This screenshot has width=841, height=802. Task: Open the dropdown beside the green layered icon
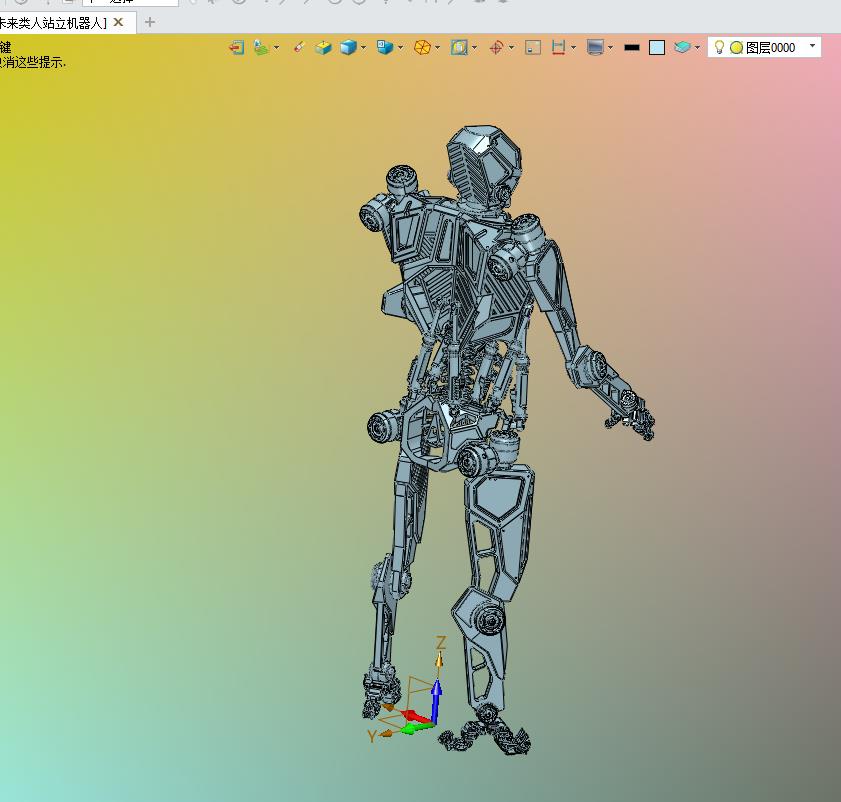coord(277,48)
